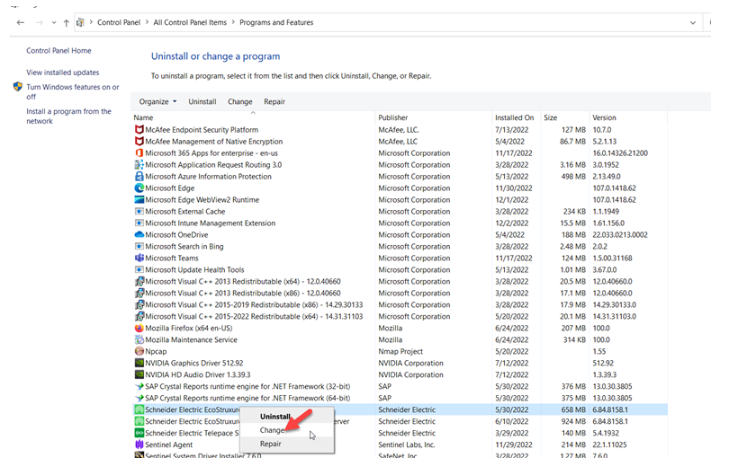Click the shield icon beside Windows features

click(18, 87)
